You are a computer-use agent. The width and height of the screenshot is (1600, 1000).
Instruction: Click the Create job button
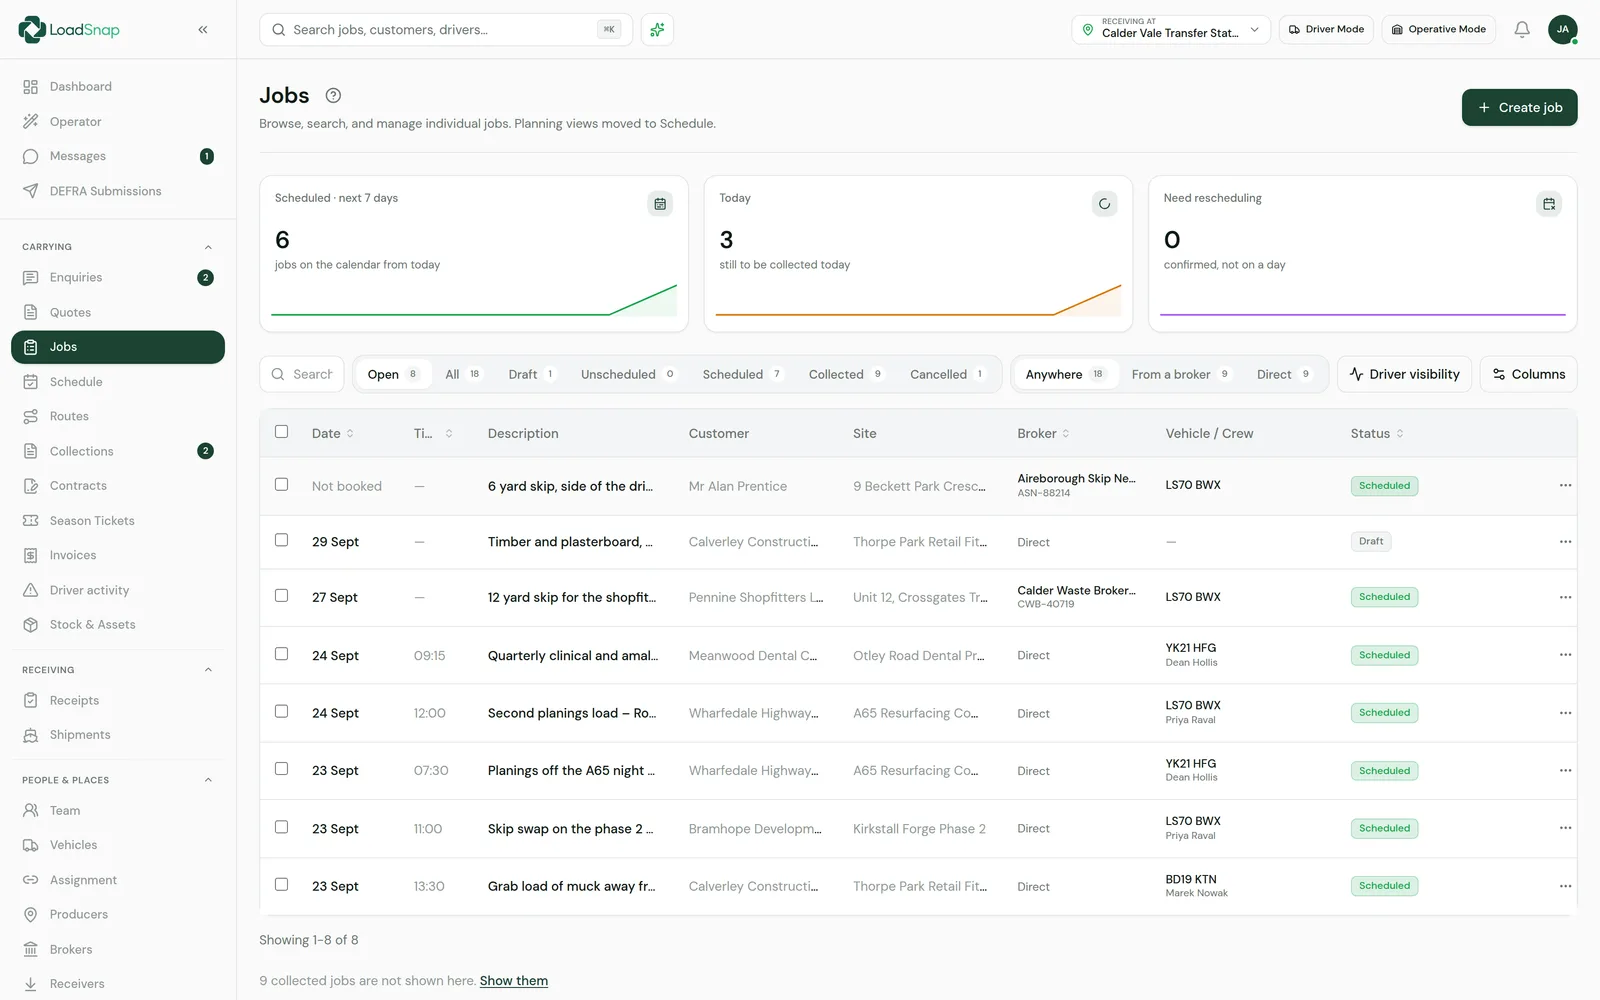(1519, 108)
